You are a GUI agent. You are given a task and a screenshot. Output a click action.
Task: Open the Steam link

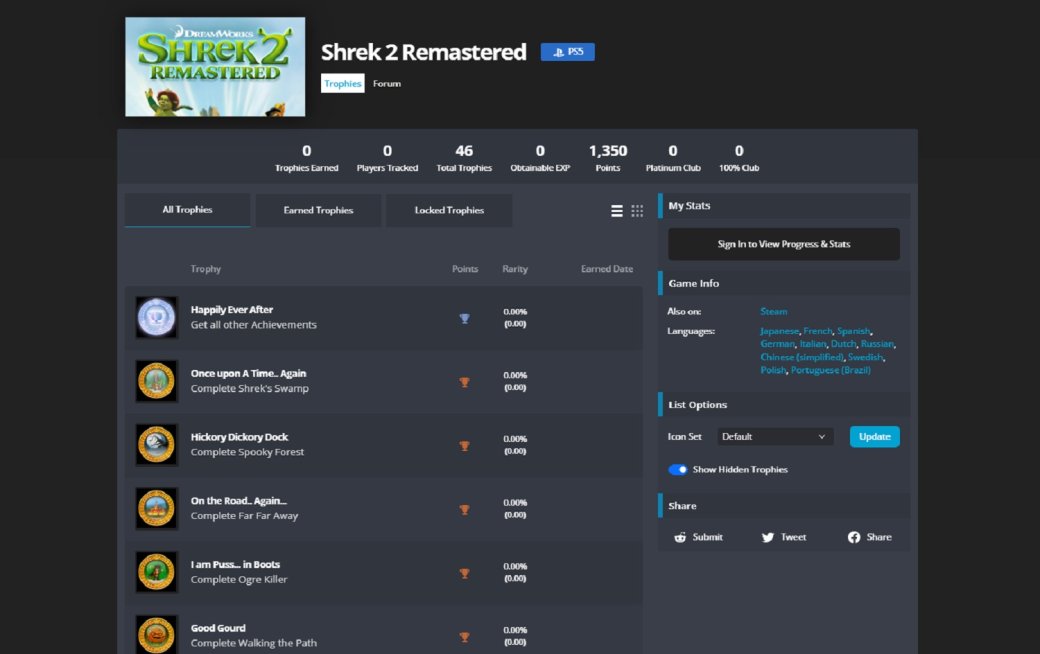774,311
